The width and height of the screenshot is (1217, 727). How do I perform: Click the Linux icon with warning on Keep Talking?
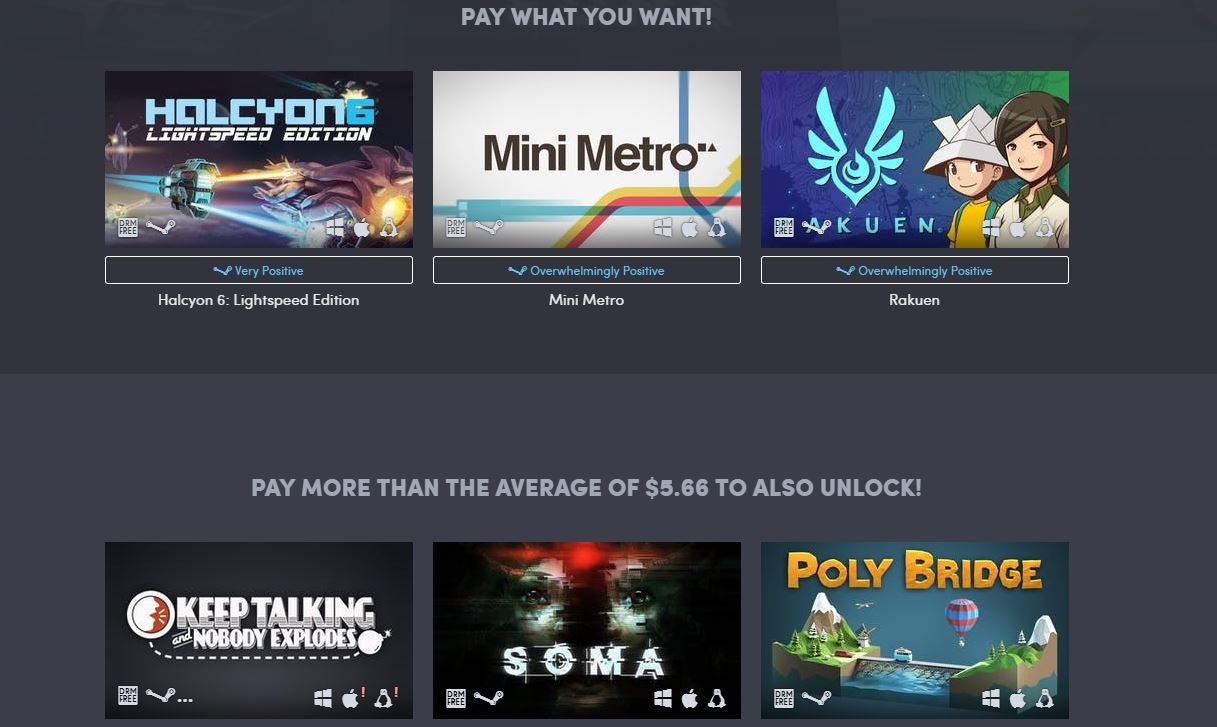(x=386, y=697)
